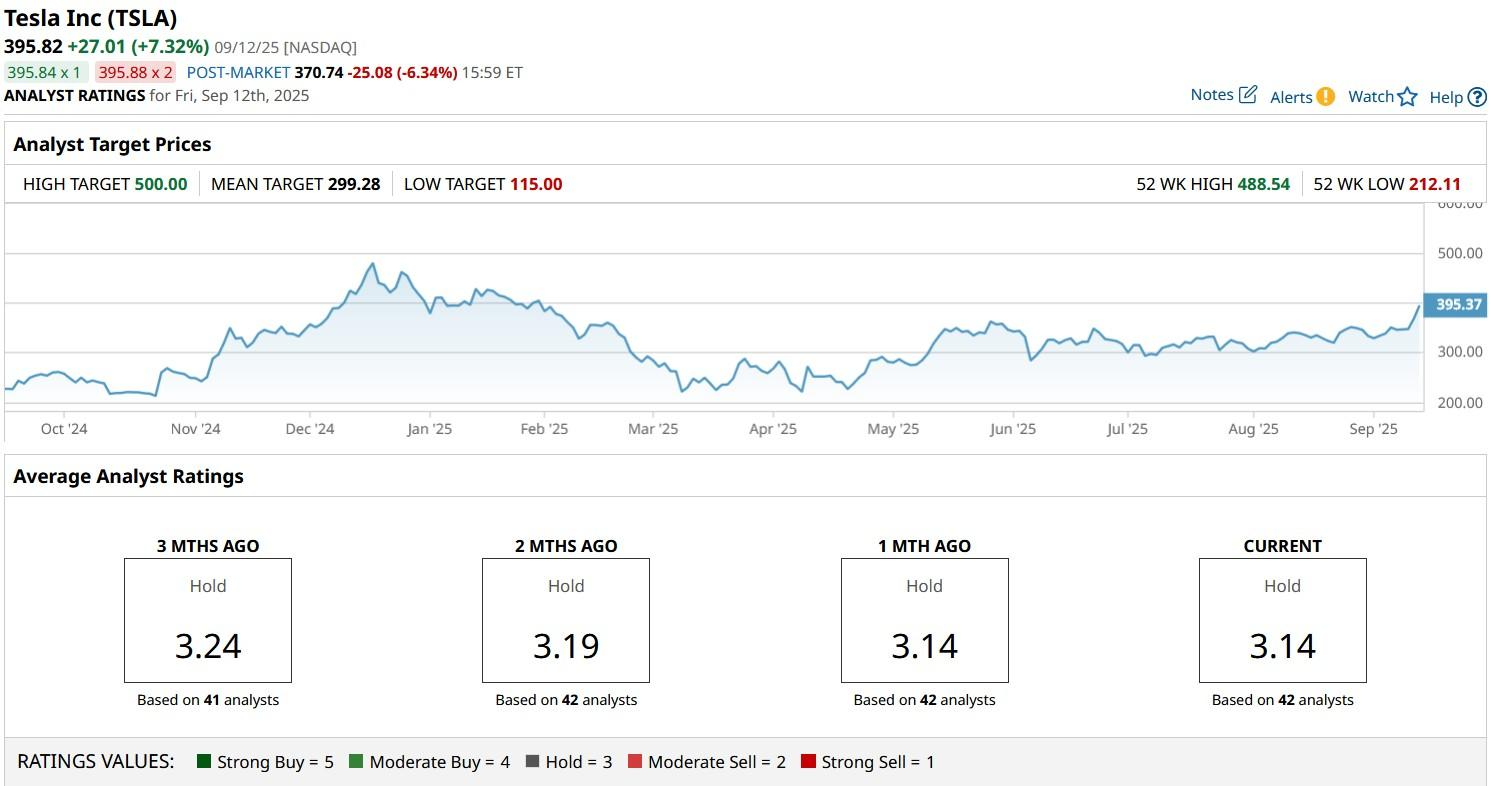Click the red ask price 395.88 x 2

coord(136,72)
